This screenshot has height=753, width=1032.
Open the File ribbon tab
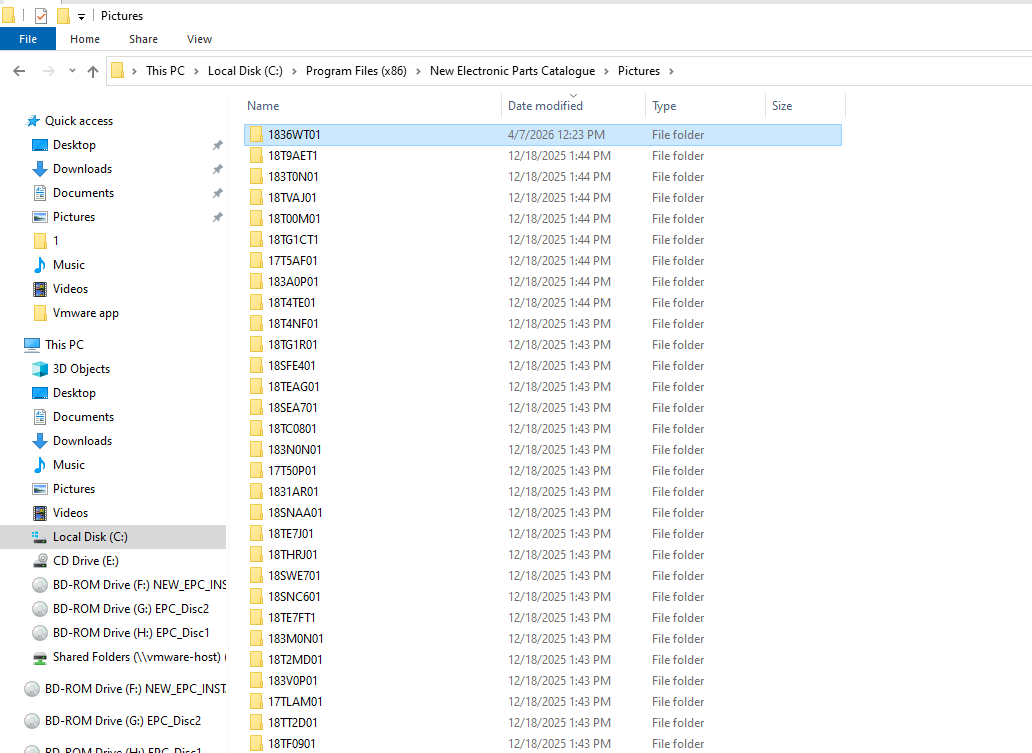click(28, 39)
